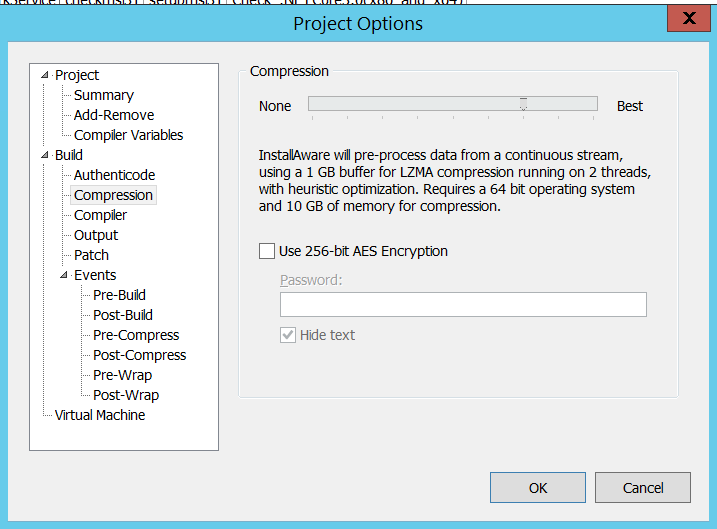Image resolution: width=717 pixels, height=529 pixels.
Task: Select the Compression tree item
Action: coord(113,195)
